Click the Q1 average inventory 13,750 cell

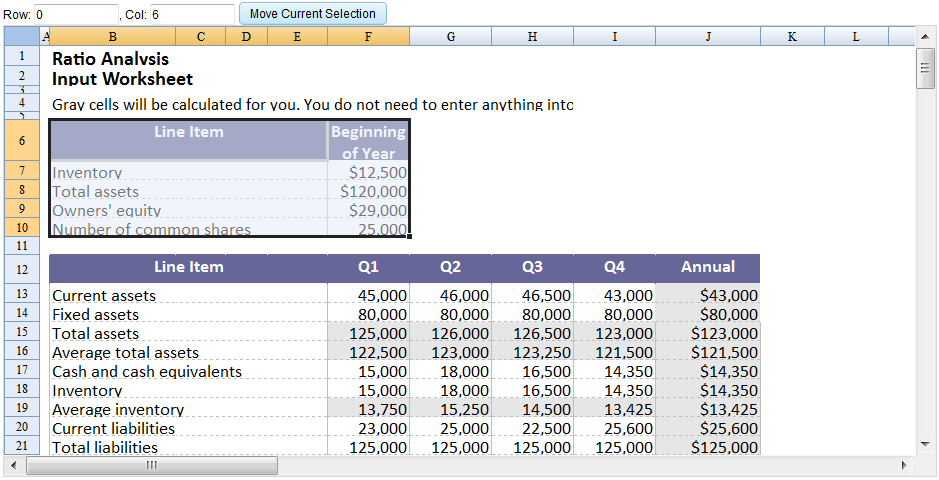click(x=368, y=409)
